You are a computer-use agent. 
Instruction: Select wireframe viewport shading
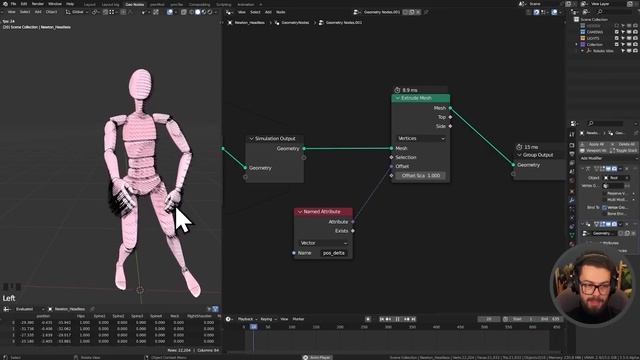pyautogui.click(x=191, y=12)
